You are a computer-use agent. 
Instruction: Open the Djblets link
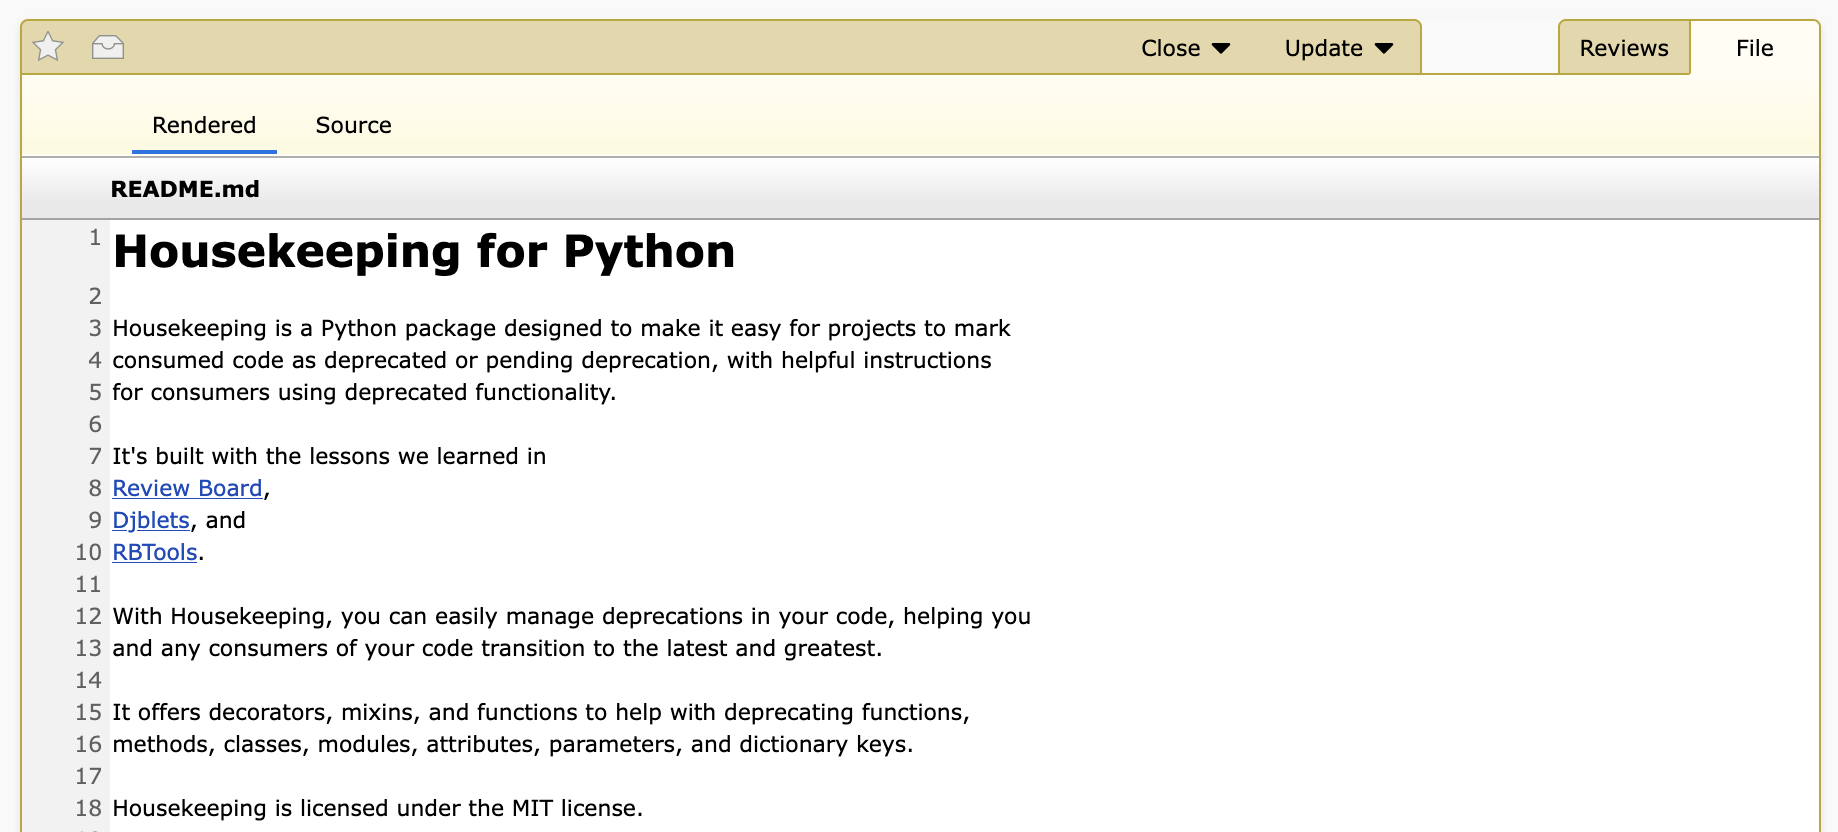[151, 520]
